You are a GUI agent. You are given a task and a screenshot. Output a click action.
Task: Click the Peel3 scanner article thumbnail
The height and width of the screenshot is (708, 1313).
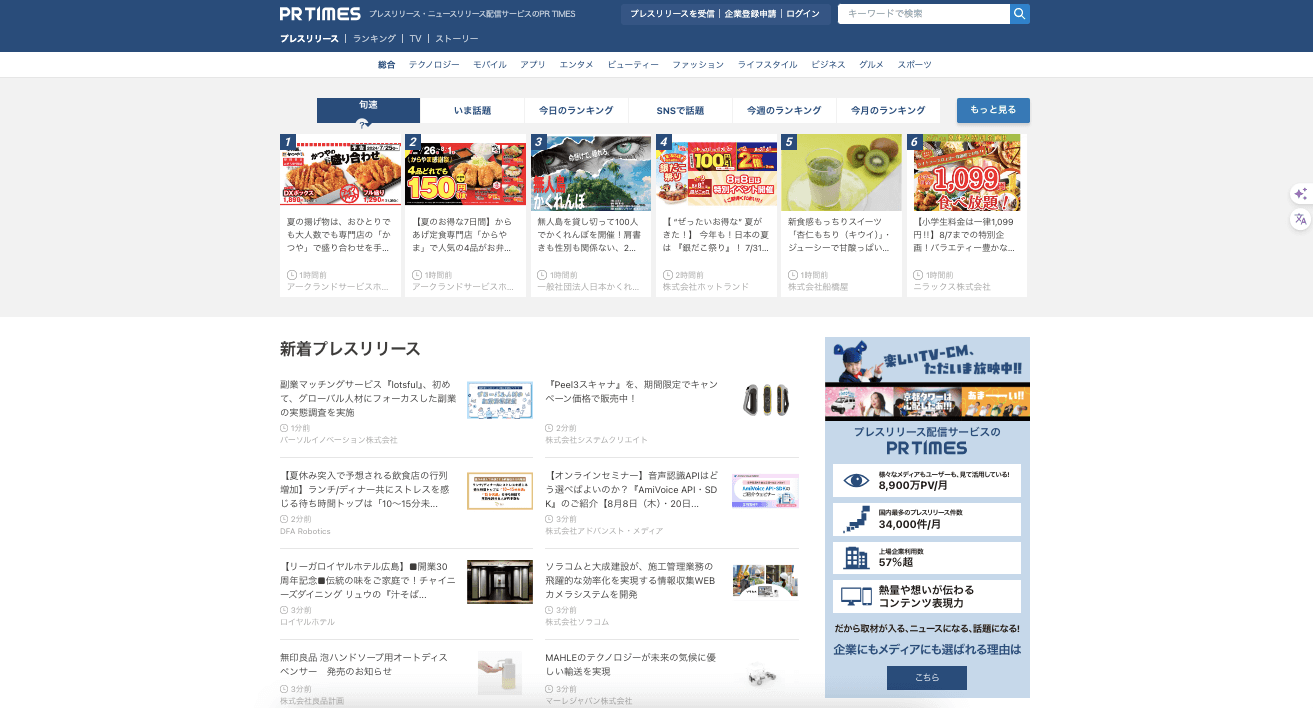tap(765, 399)
